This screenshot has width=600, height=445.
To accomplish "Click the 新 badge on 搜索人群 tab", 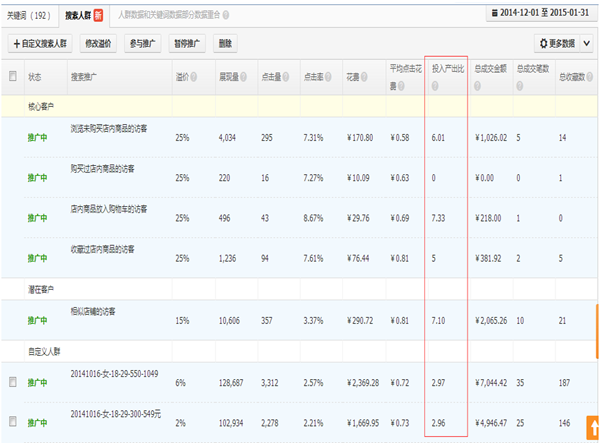I will pos(98,15).
